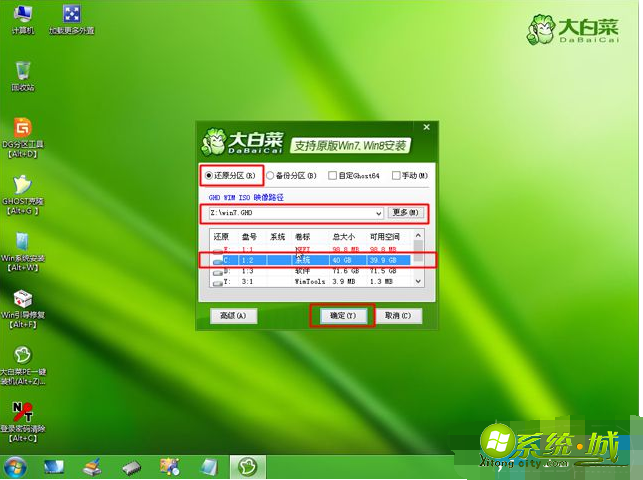Image resolution: width=643 pixels, height=480 pixels.
Task: Click the green ghost taskbar button
Action: 248,467
